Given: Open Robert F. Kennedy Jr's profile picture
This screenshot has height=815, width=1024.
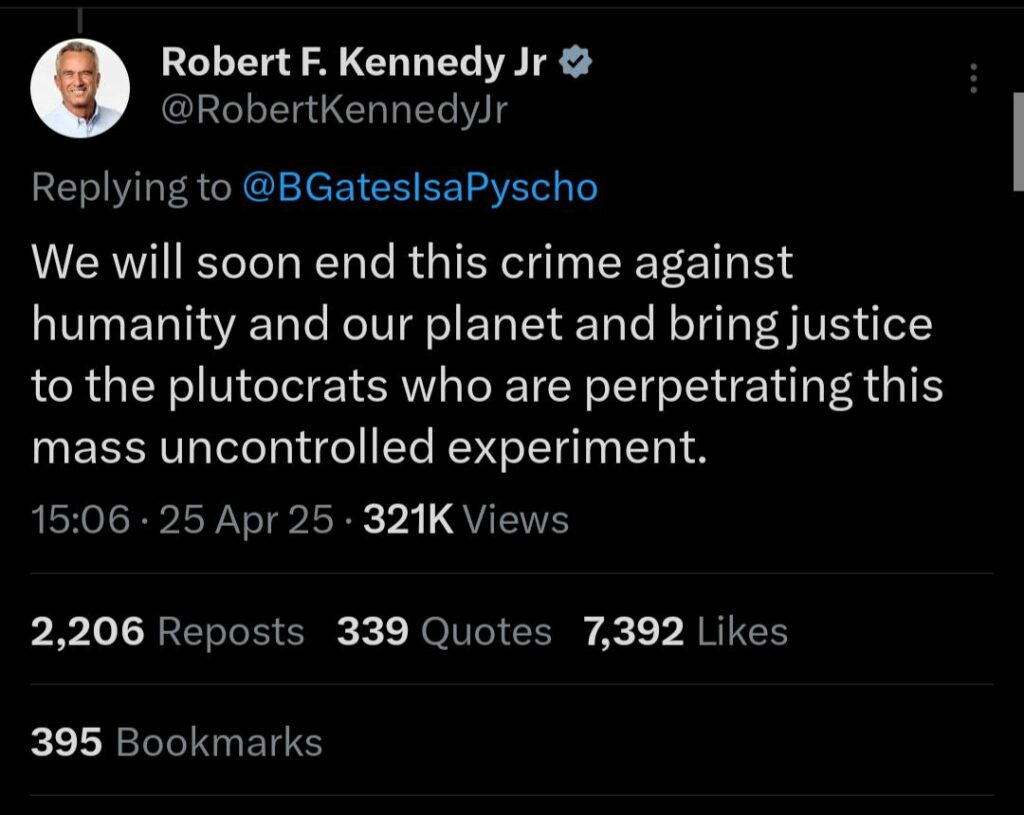Looking at the screenshot, I should [80, 88].
